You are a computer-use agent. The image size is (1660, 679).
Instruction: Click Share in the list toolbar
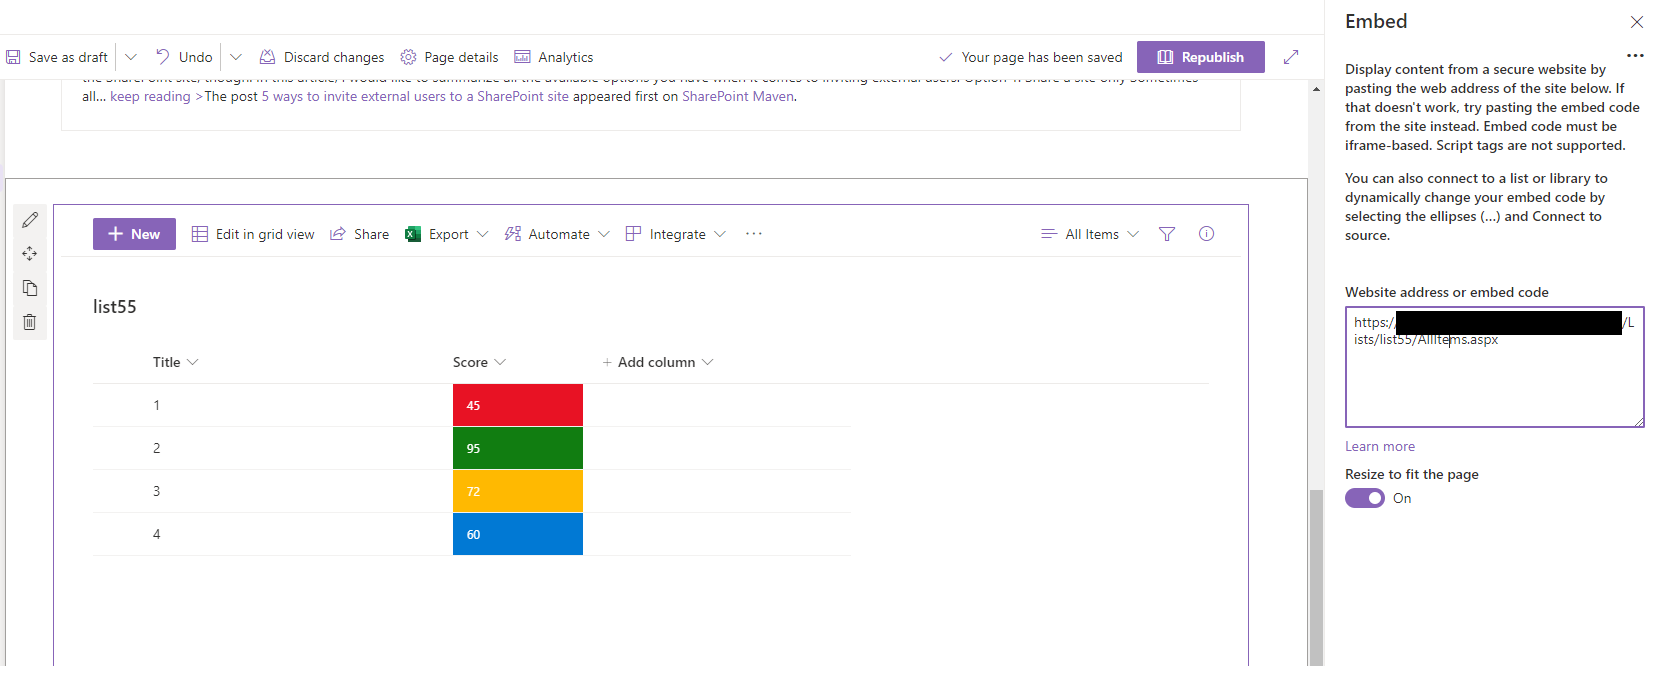[x=359, y=234]
